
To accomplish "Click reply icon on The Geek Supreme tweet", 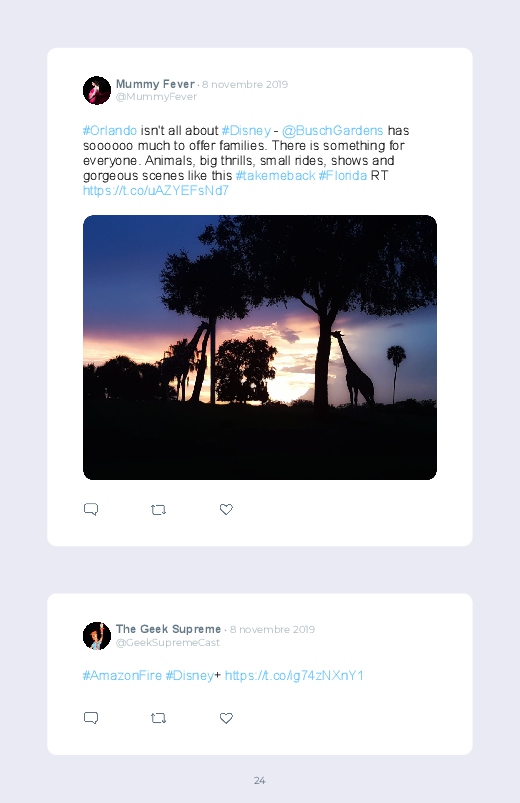I will 91,718.
